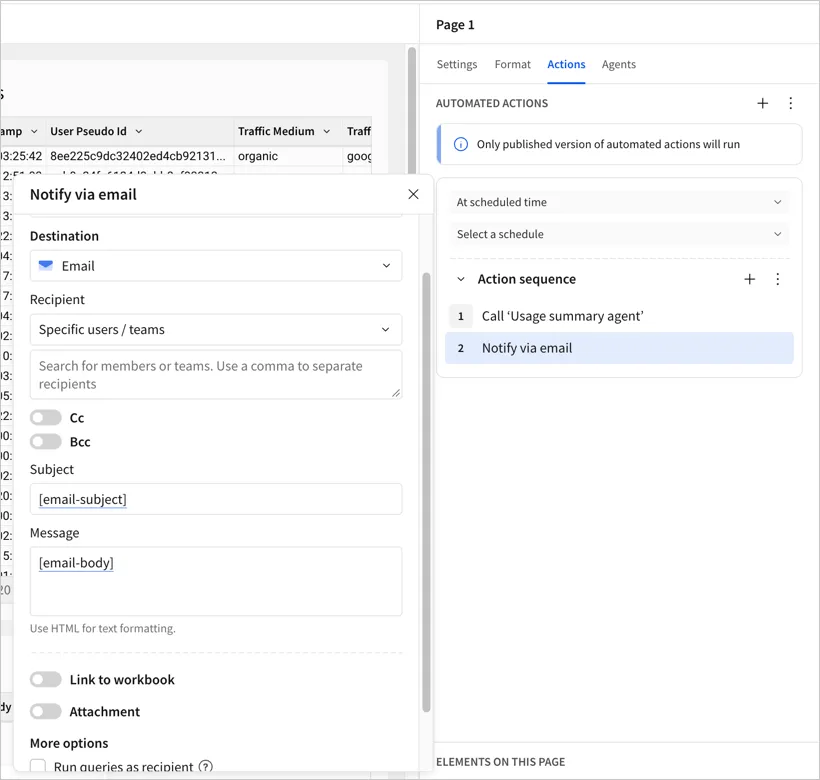This screenshot has height=780, width=820.
Task: Turn on Link to workbook
Action: [x=45, y=680]
